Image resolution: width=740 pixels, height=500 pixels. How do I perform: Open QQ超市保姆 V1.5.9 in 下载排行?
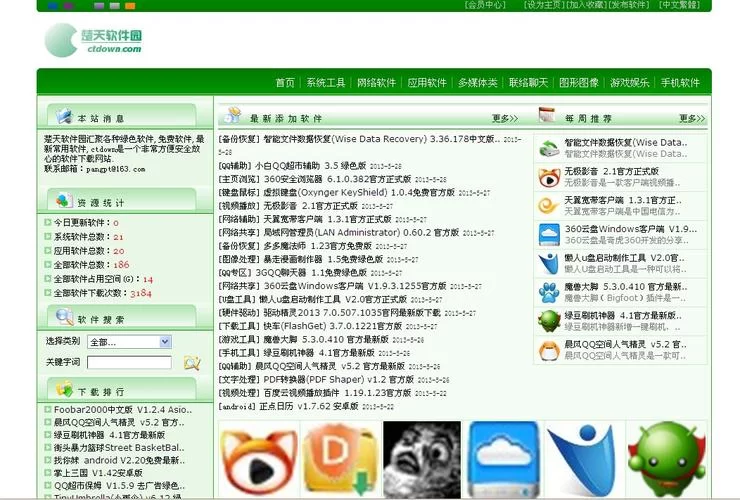(x=119, y=485)
